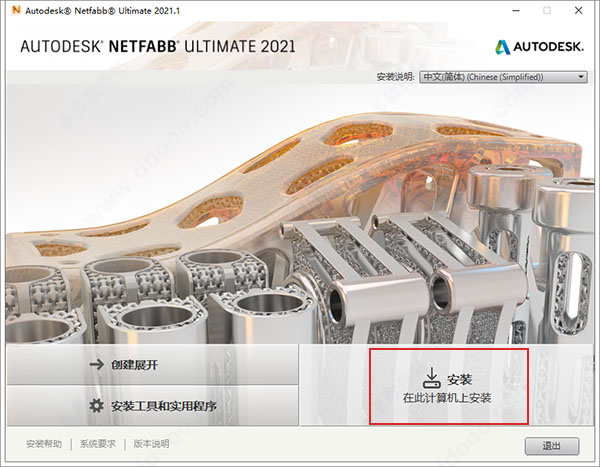Click the 退出 button
Viewport: 600px width, 467px height.
[552, 446]
